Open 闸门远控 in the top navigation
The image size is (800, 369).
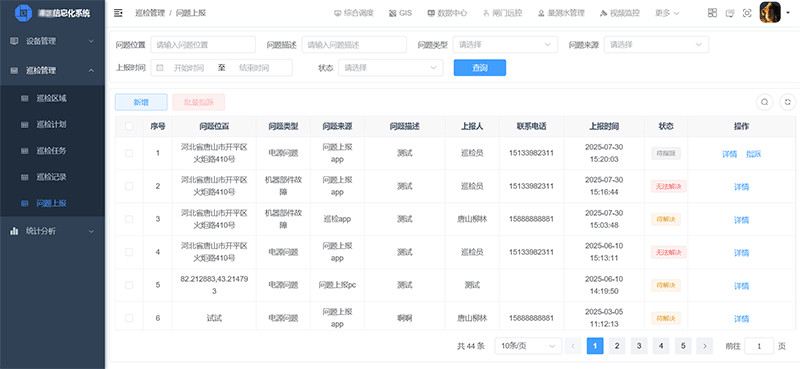click(x=502, y=13)
